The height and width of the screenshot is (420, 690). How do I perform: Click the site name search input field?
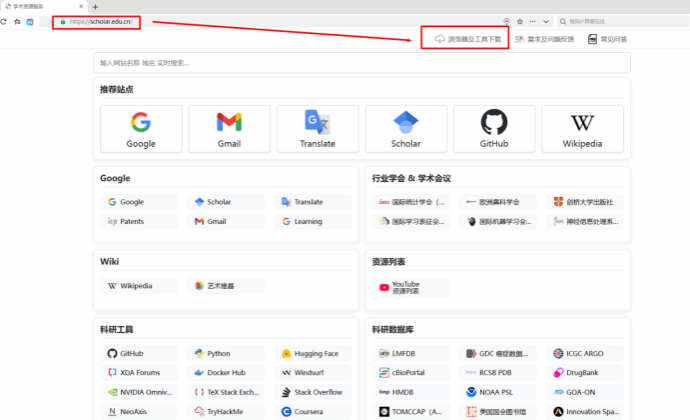pyautogui.click(x=362, y=63)
